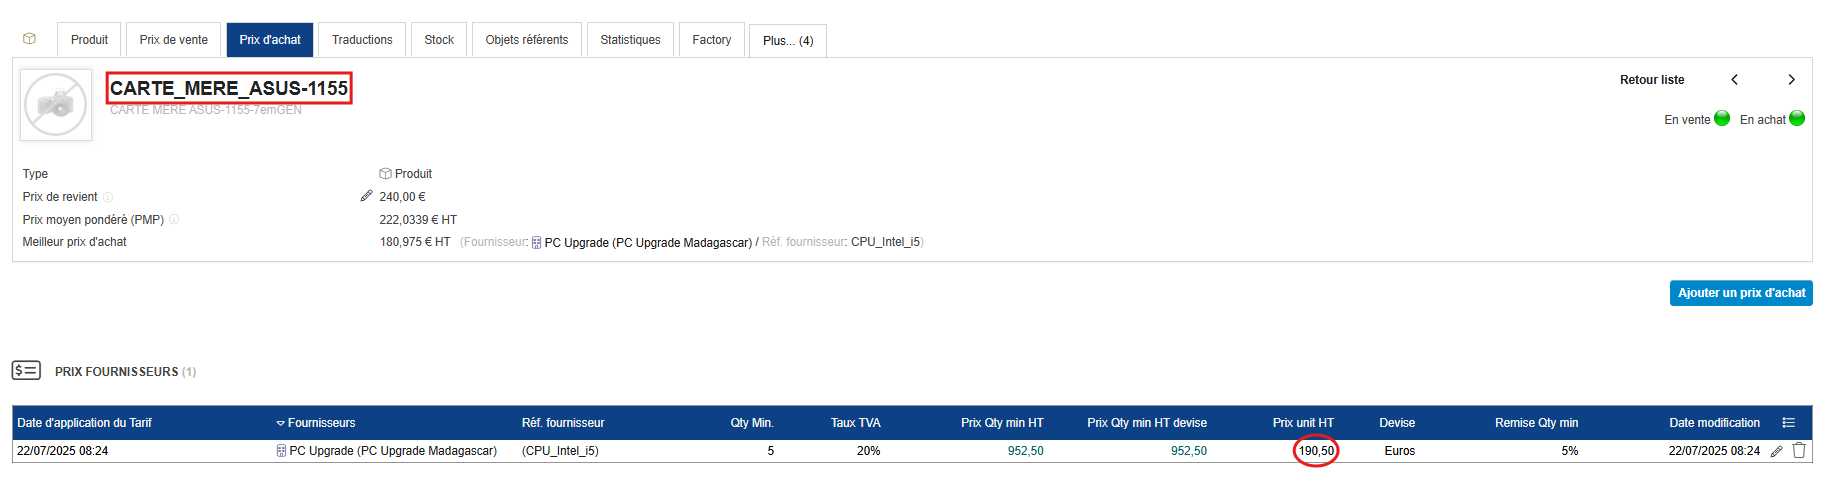
Task: Open the column selector list icon
Action: coord(1789,423)
